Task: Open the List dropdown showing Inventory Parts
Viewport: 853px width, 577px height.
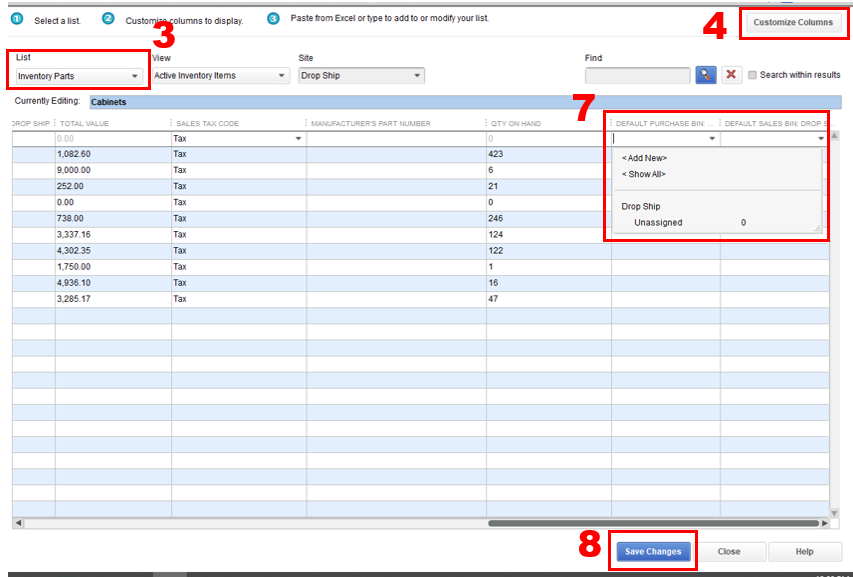Action: point(78,76)
